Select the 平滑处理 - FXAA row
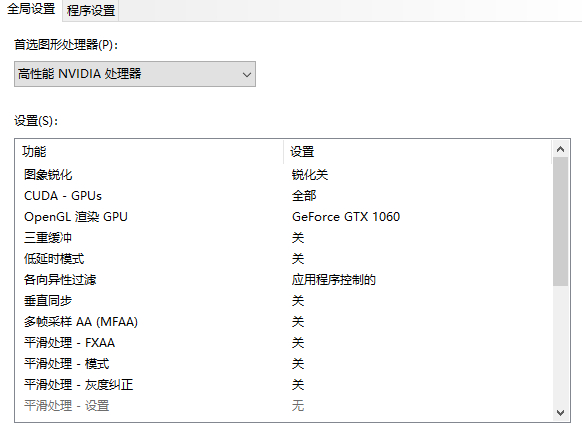Screen dimensions: 582x430 click(x=284, y=342)
